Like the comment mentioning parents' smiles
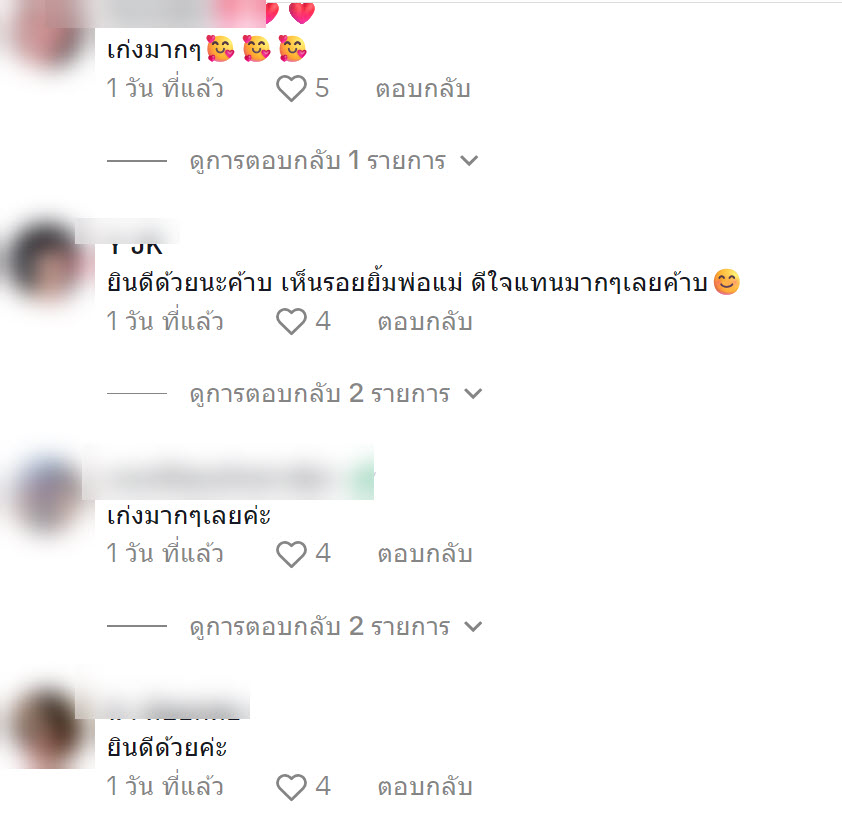 pyautogui.click(x=291, y=322)
